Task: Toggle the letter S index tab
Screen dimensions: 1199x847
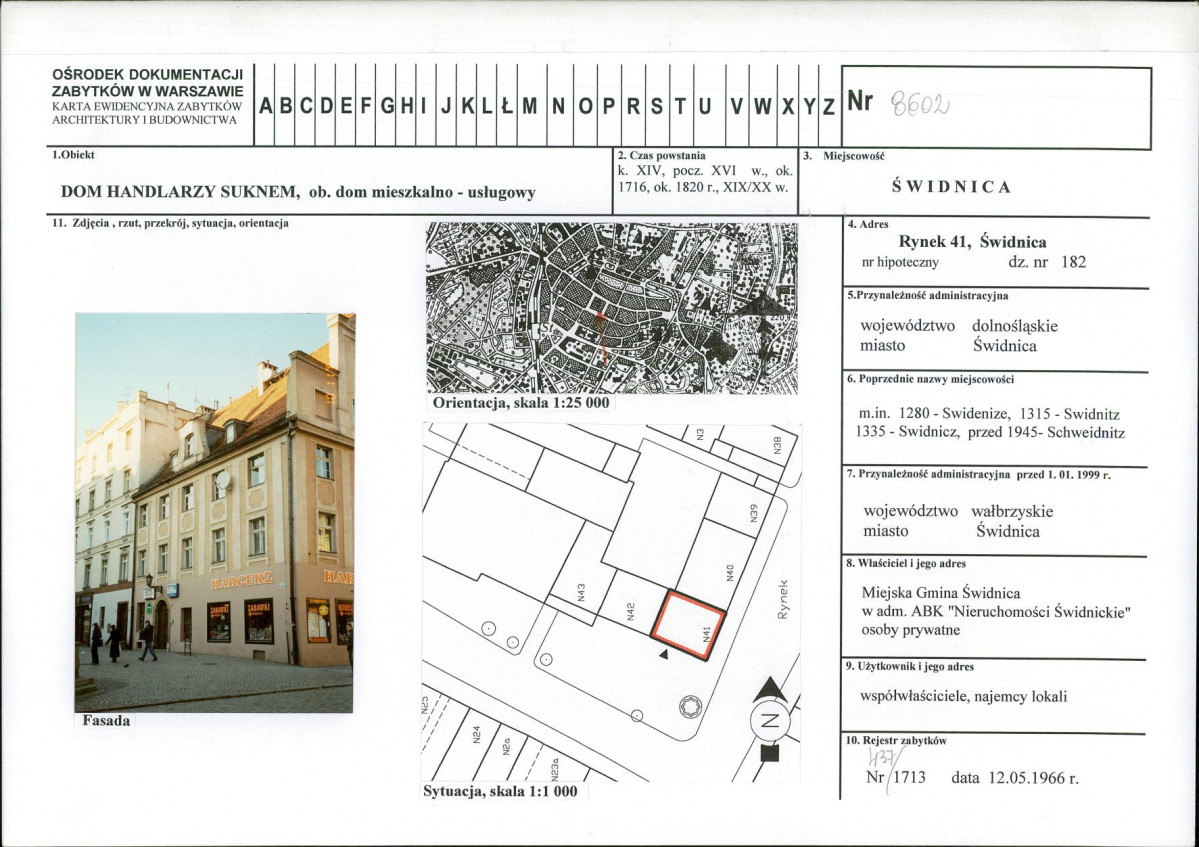Action: (658, 103)
